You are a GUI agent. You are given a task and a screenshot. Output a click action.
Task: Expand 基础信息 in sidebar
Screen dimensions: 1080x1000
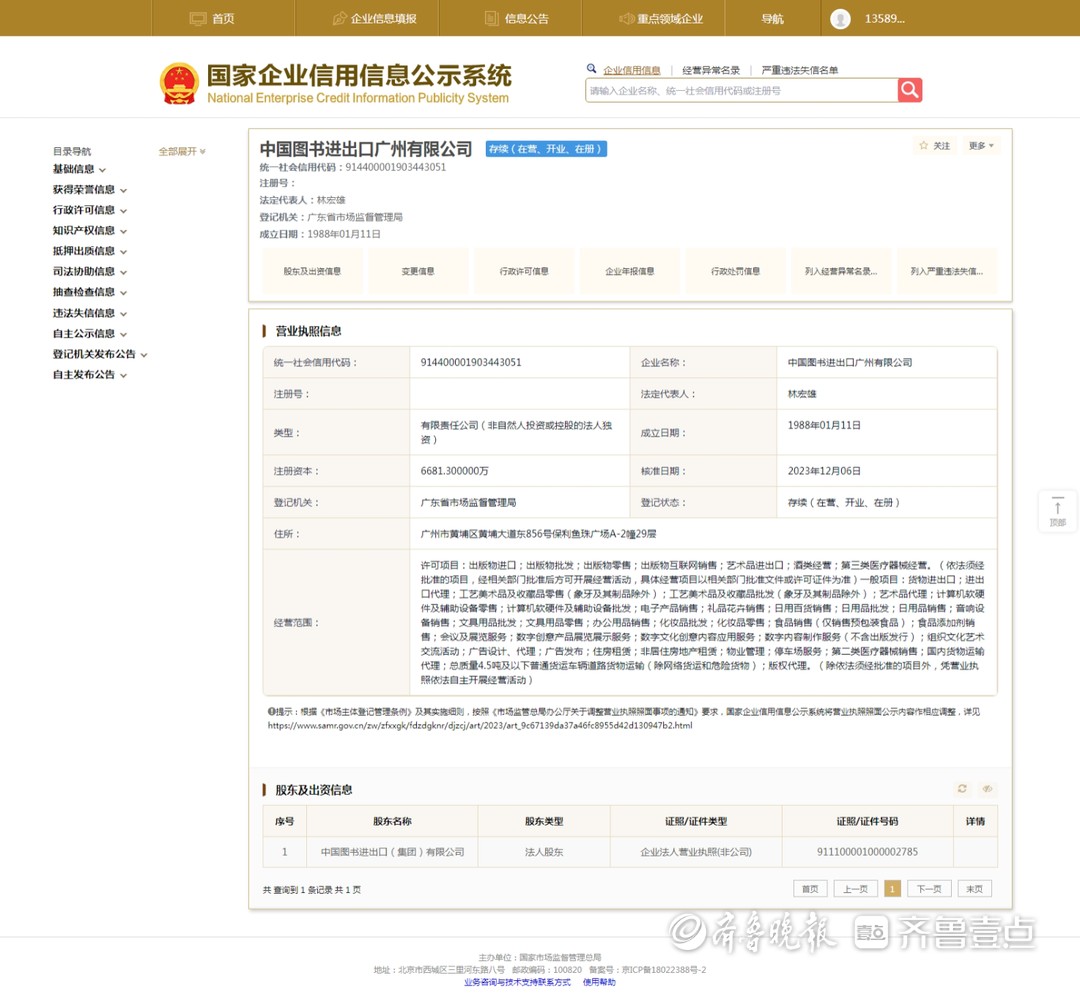79,169
